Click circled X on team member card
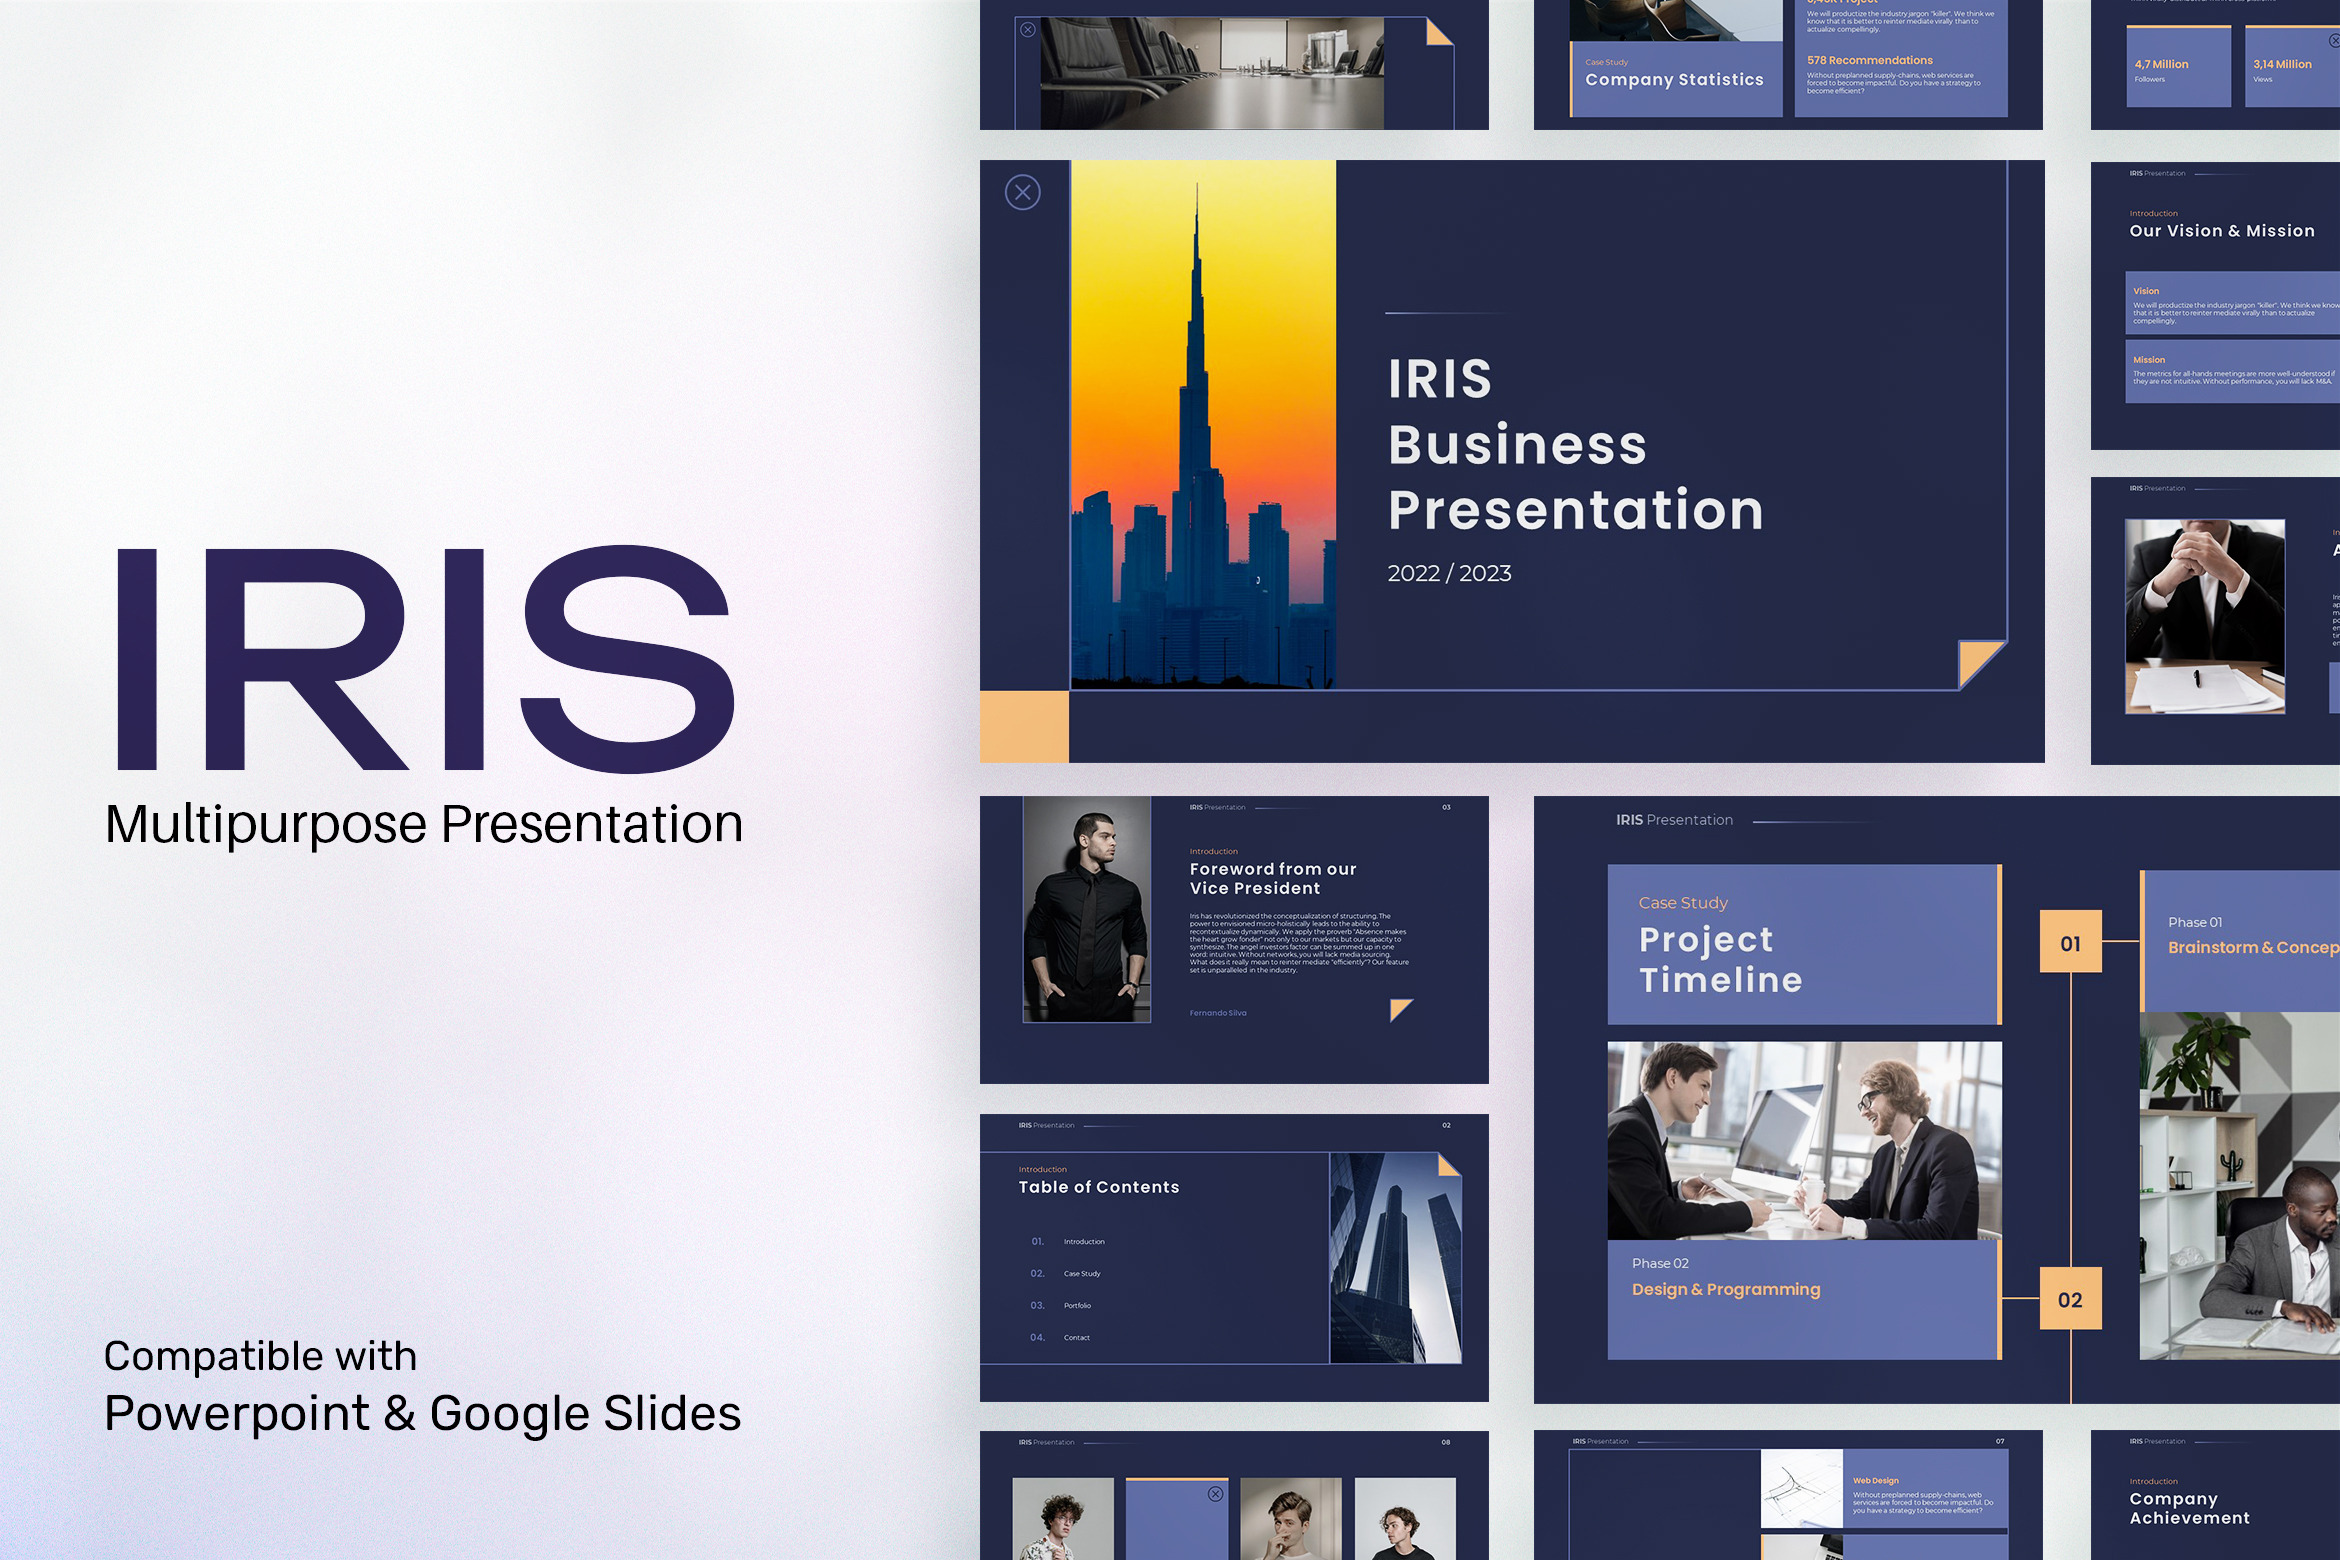The image size is (2340, 1560). tap(1215, 1494)
